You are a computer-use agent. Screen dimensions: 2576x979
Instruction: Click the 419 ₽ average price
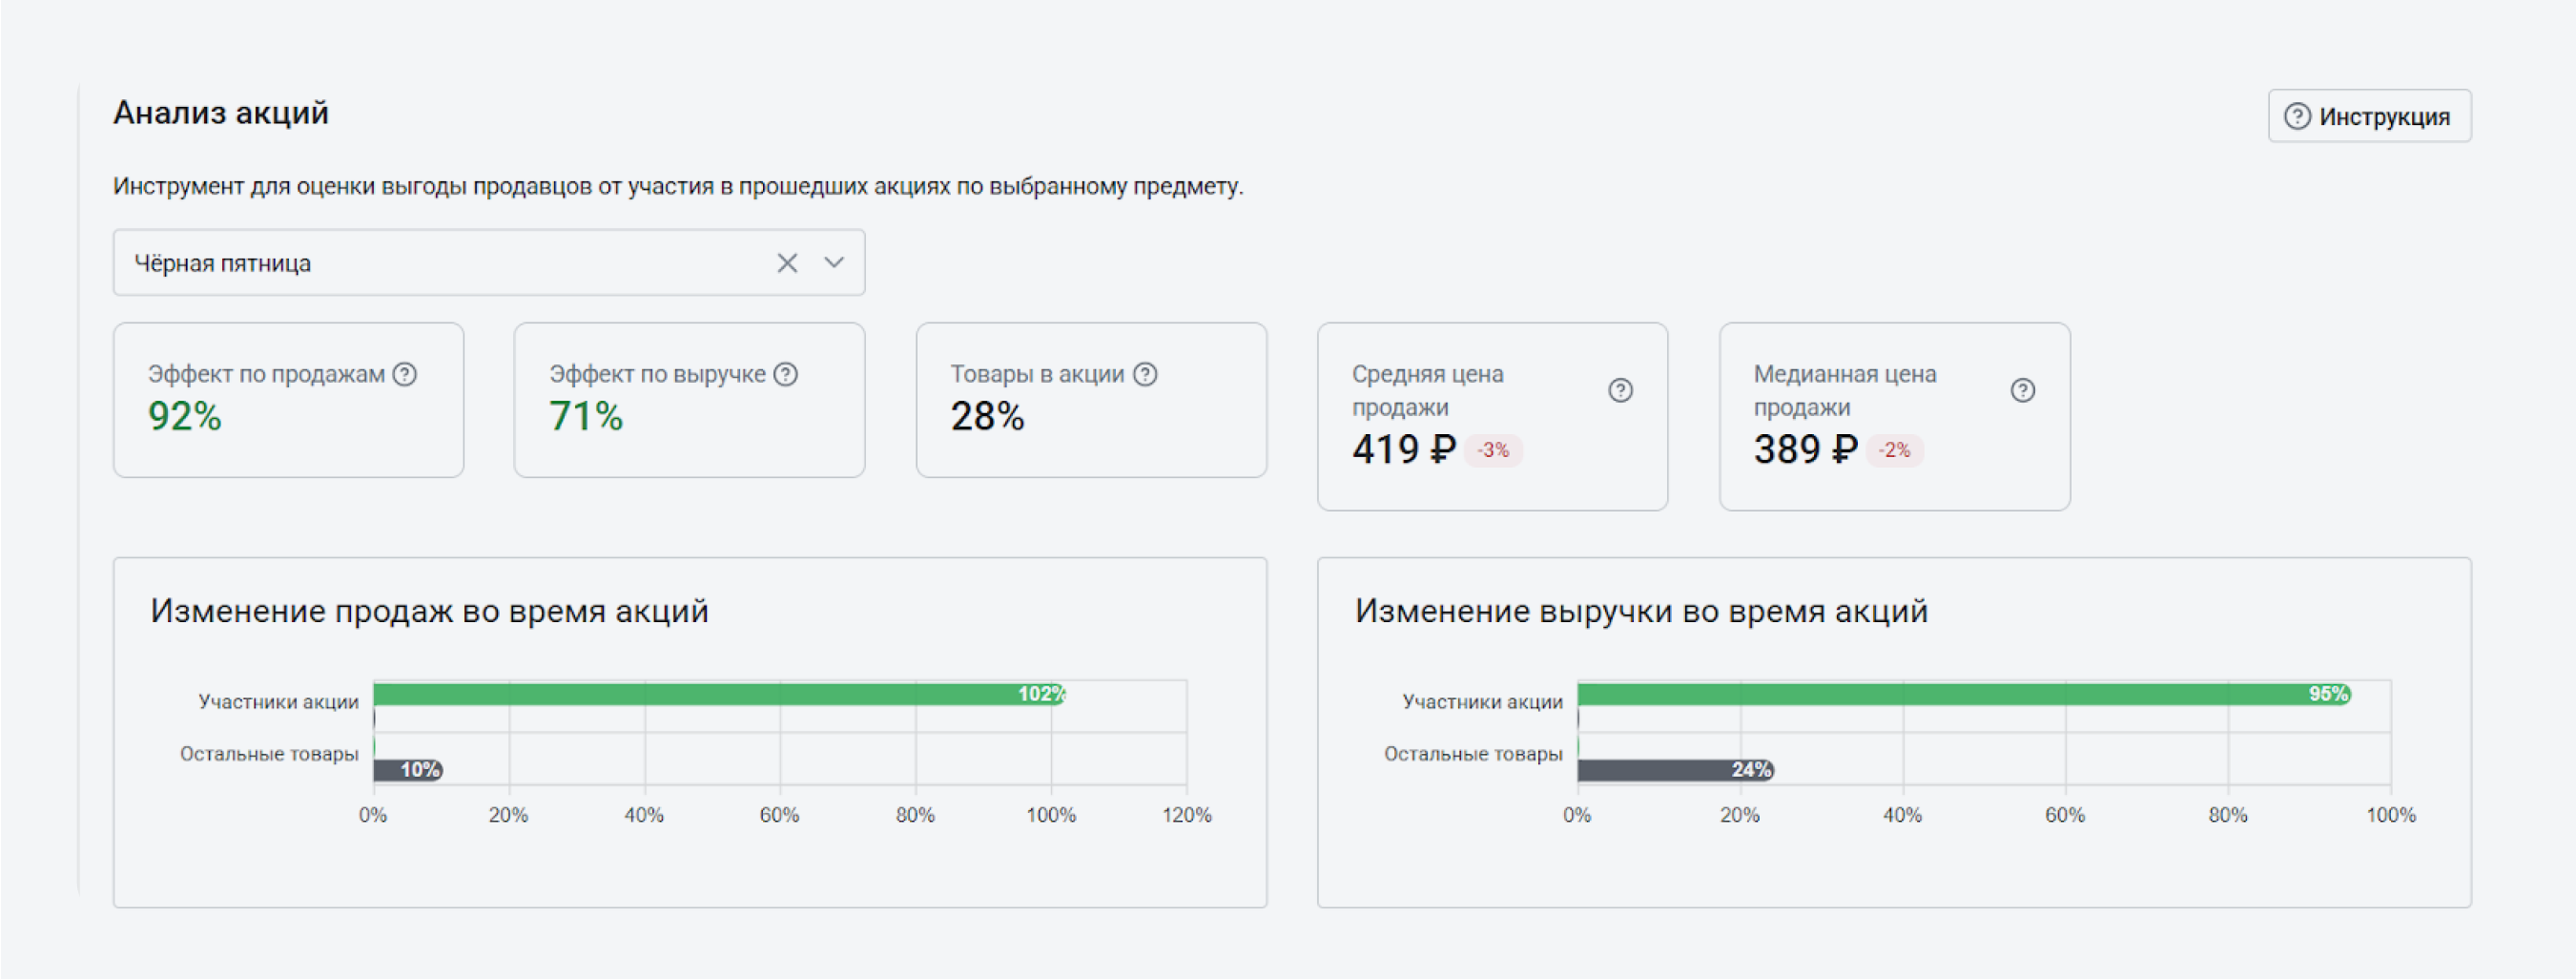(1404, 450)
